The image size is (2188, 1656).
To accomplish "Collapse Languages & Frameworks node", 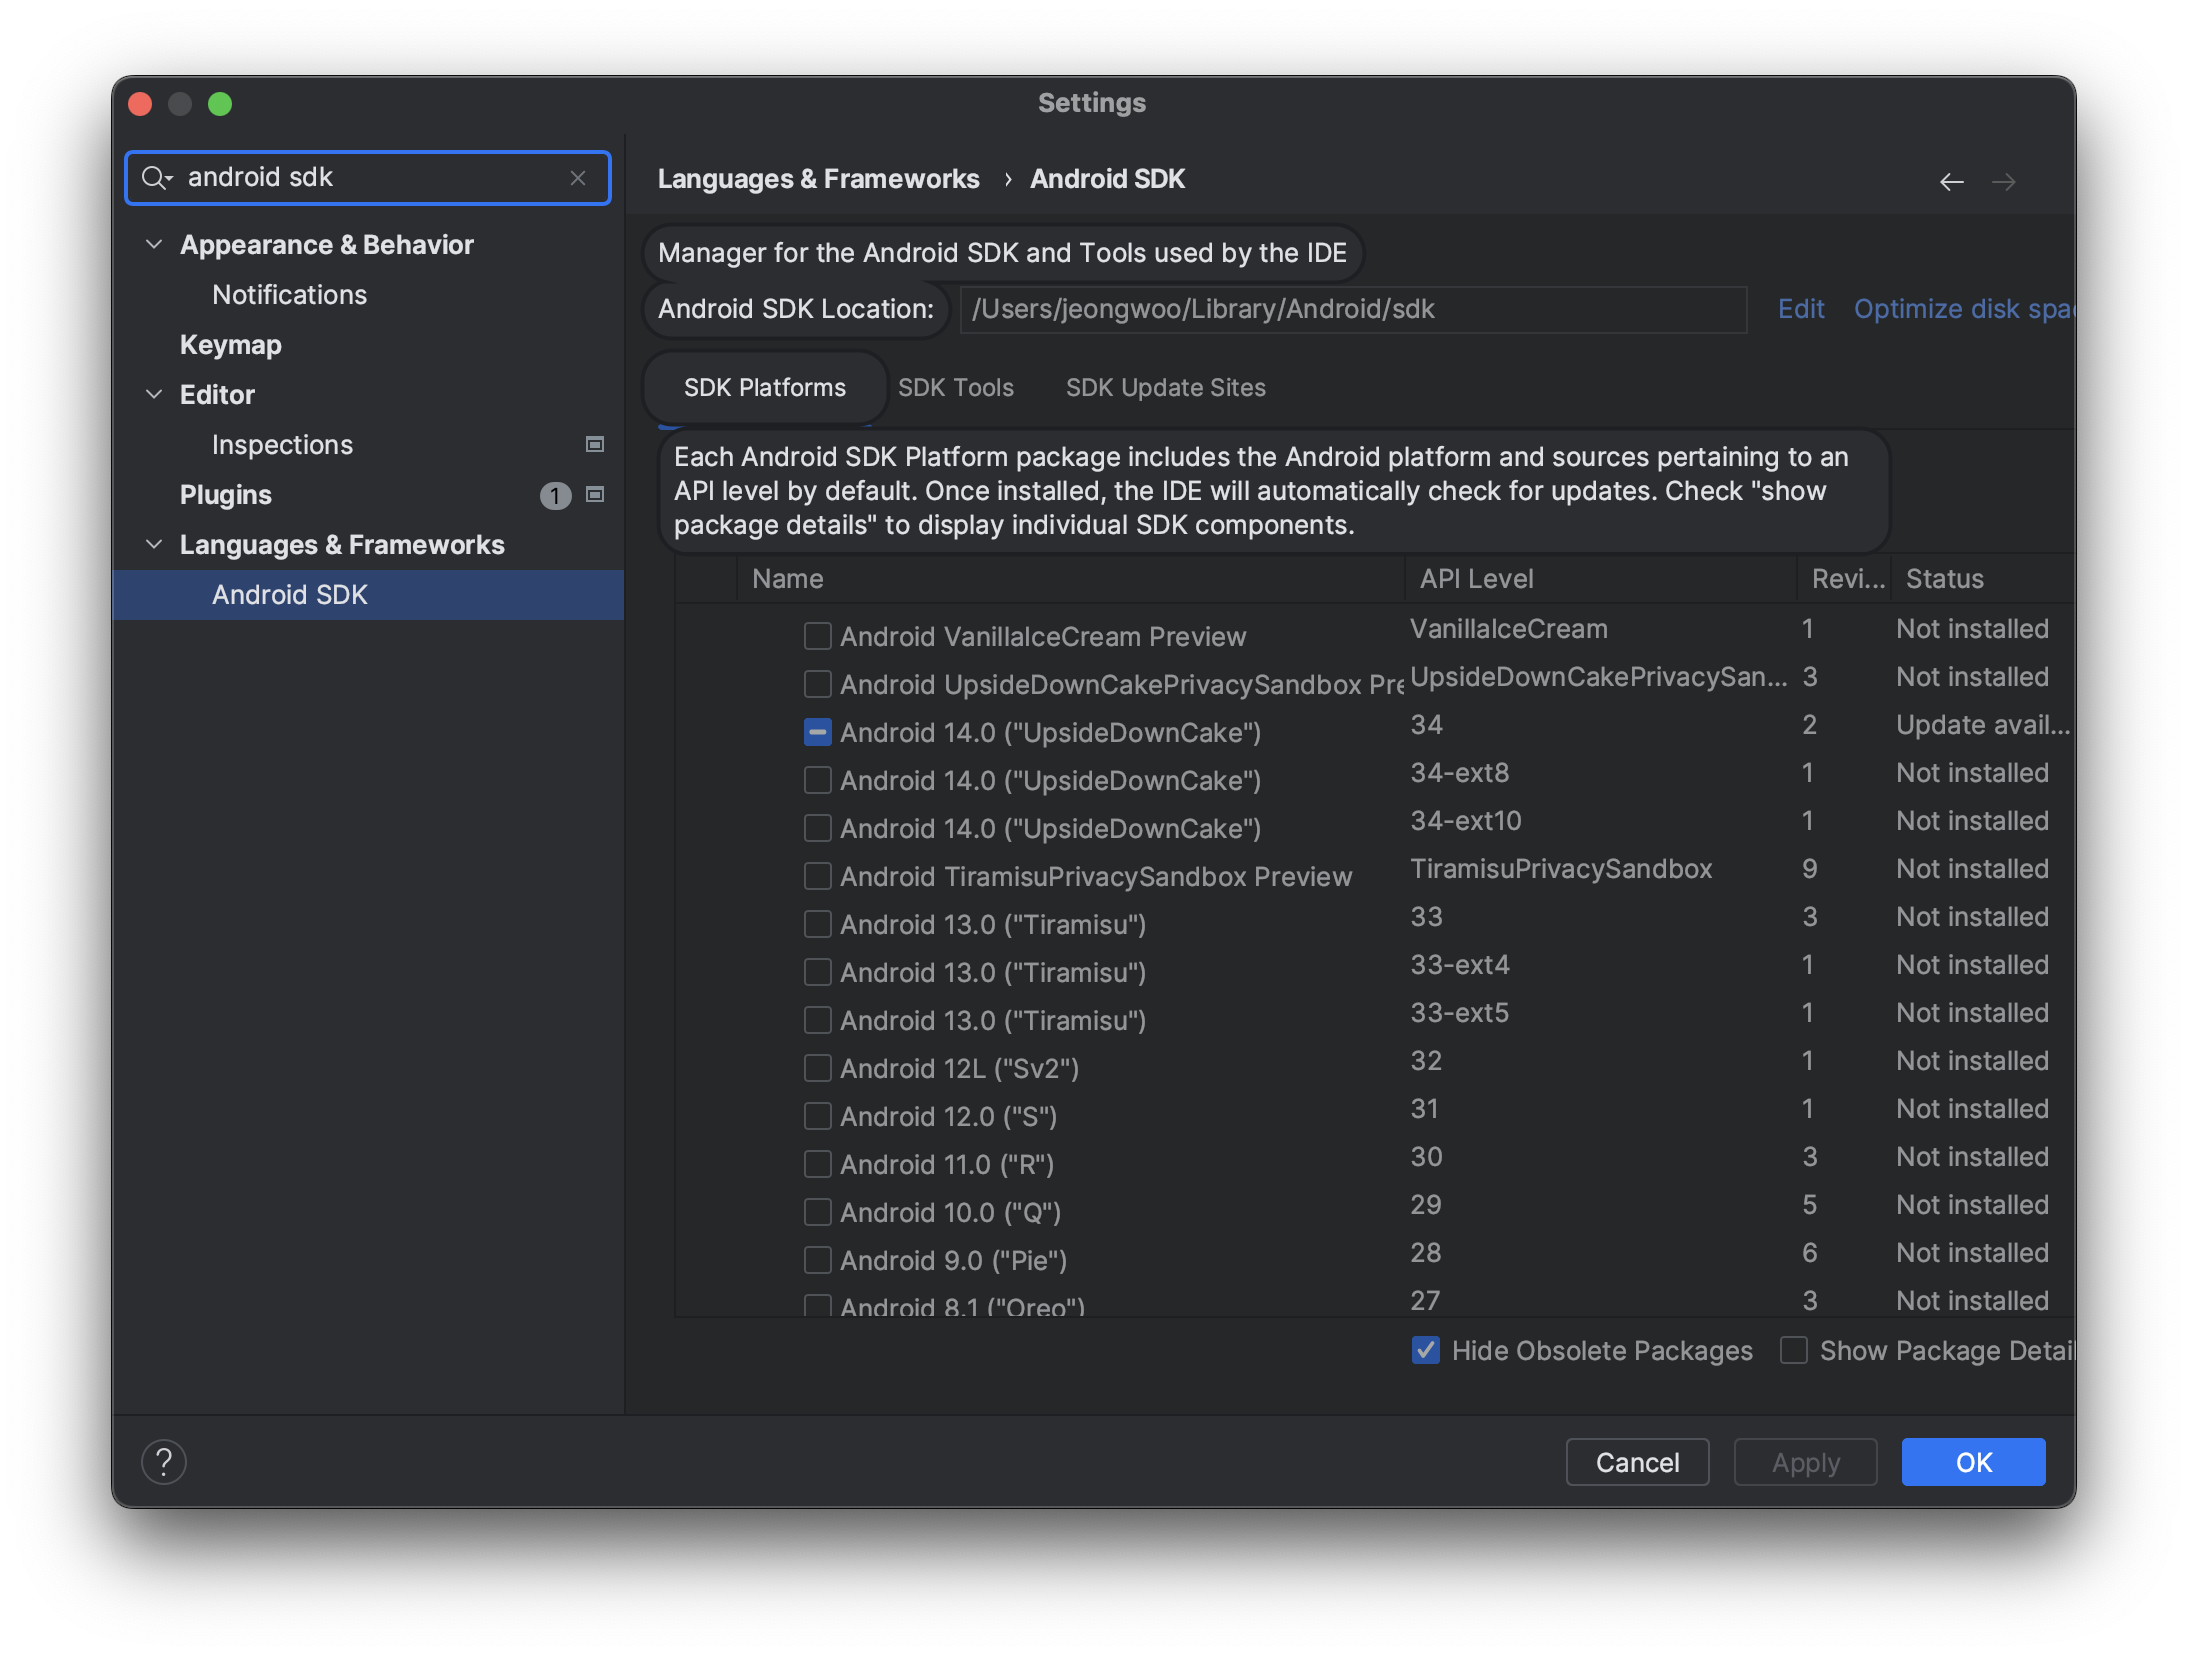I will (x=154, y=544).
